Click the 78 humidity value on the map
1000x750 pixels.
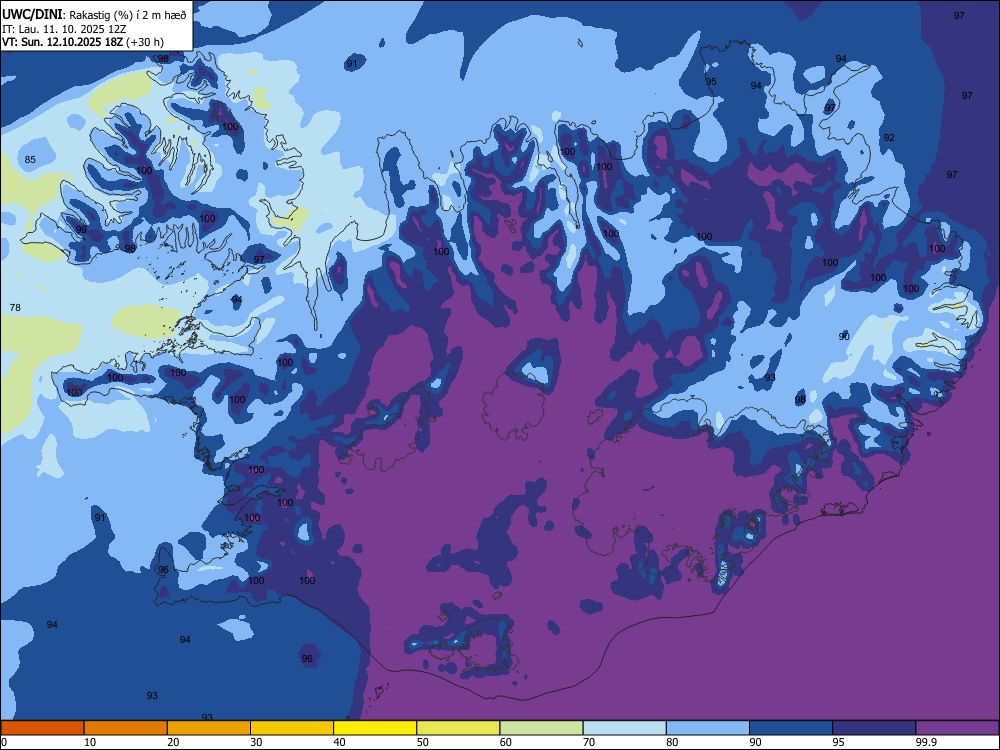(15, 307)
